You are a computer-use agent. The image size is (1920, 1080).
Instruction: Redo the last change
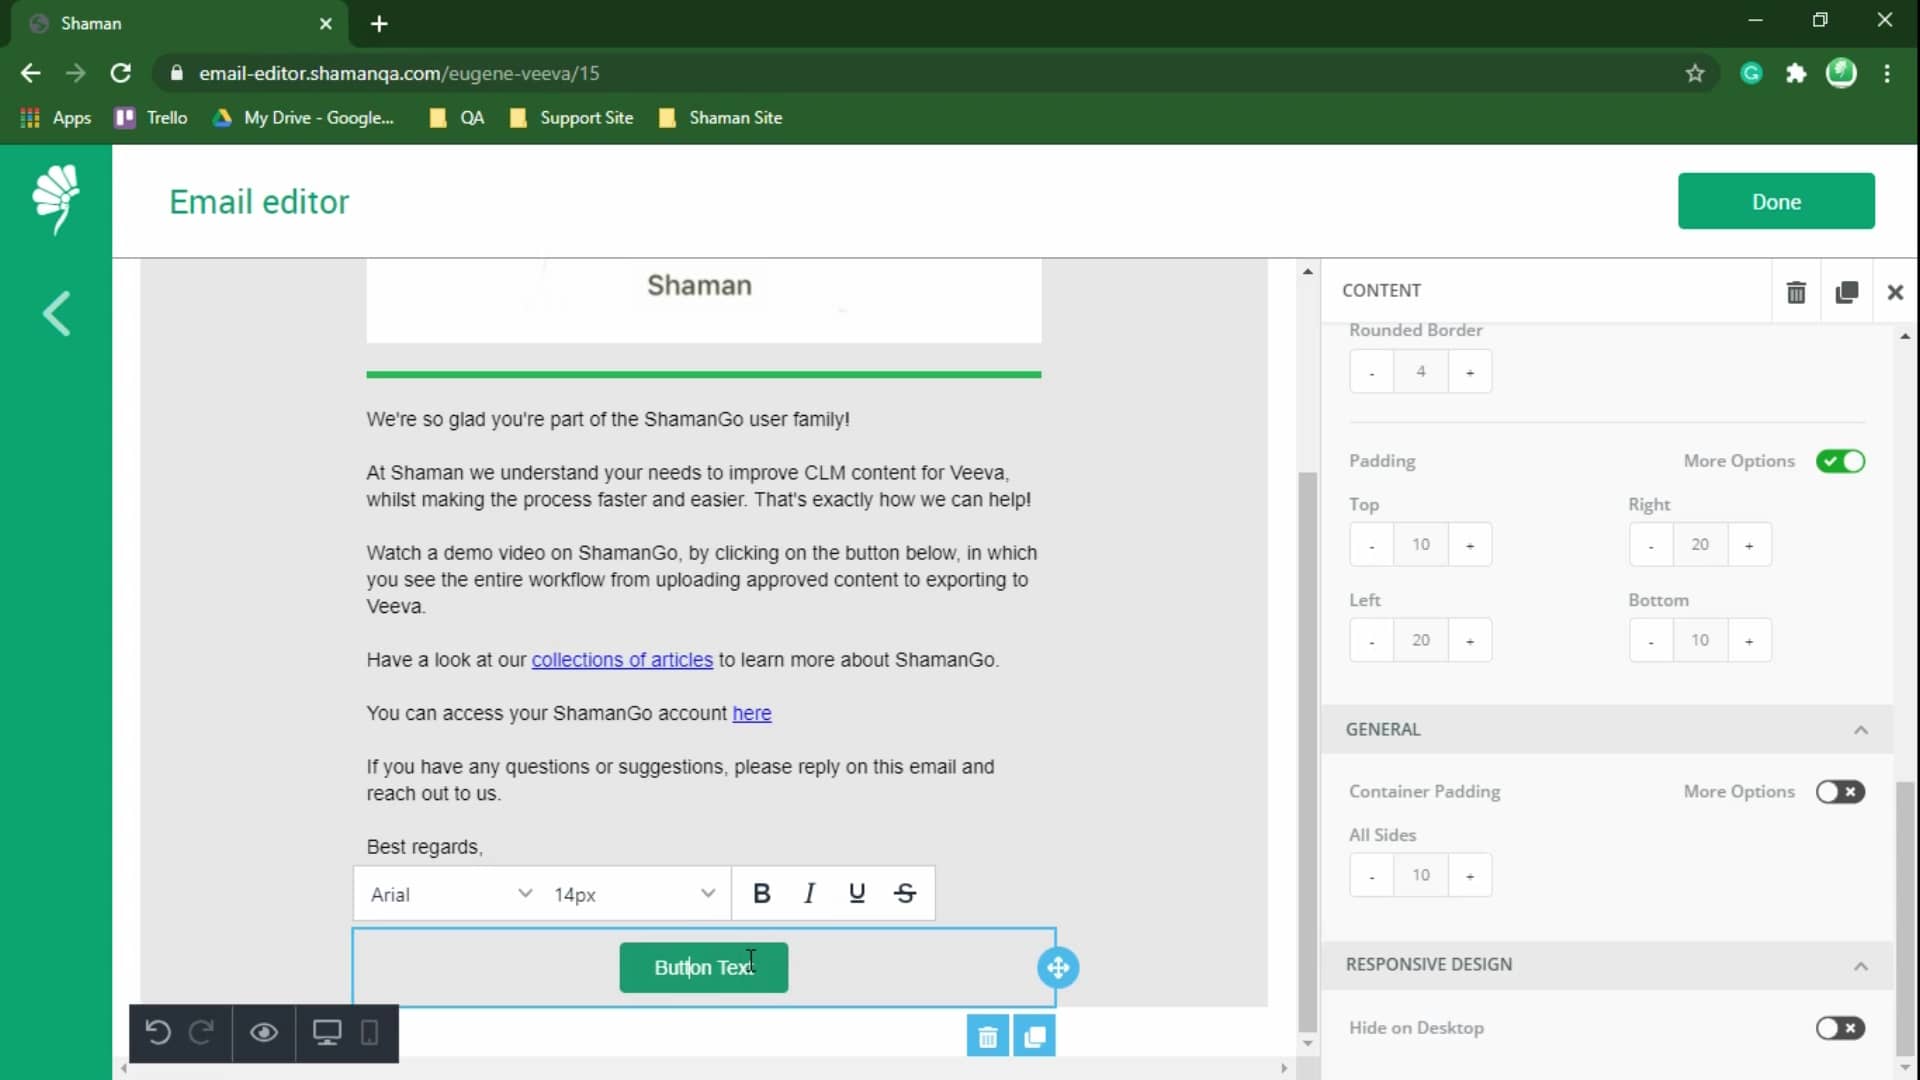[x=202, y=1033]
